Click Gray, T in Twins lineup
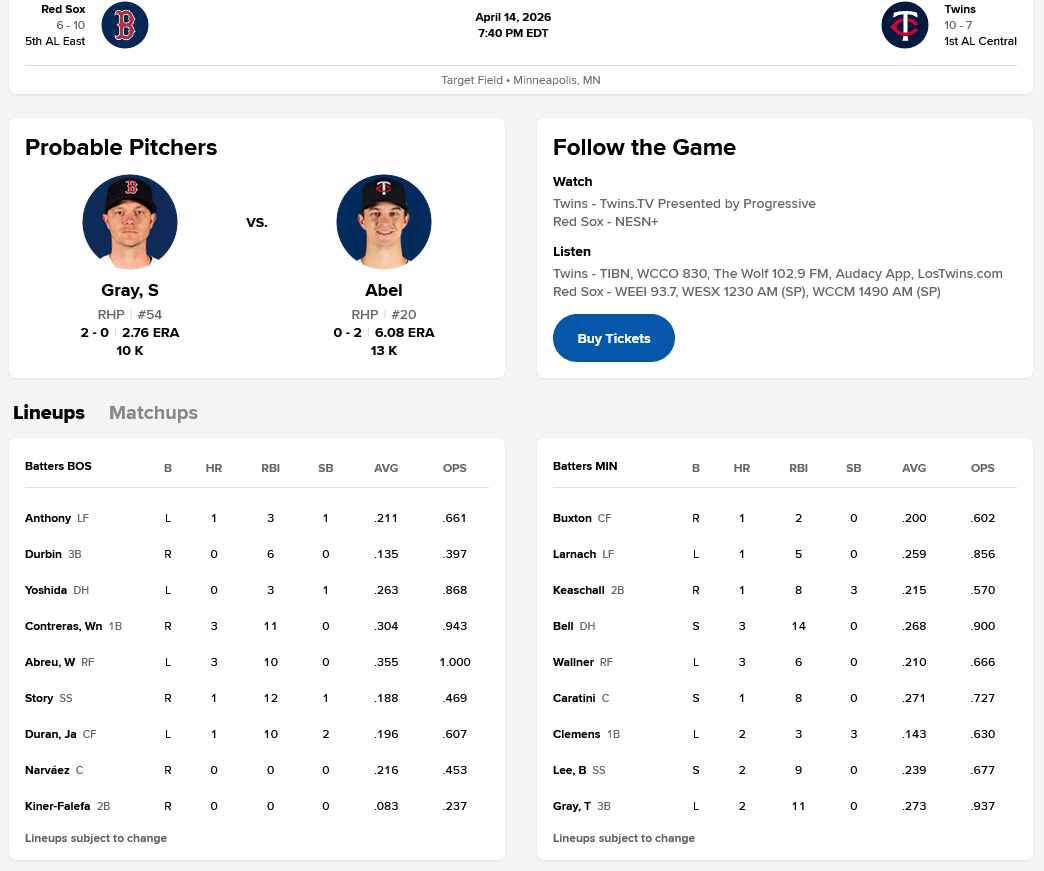This screenshot has width=1044, height=871. coord(572,806)
